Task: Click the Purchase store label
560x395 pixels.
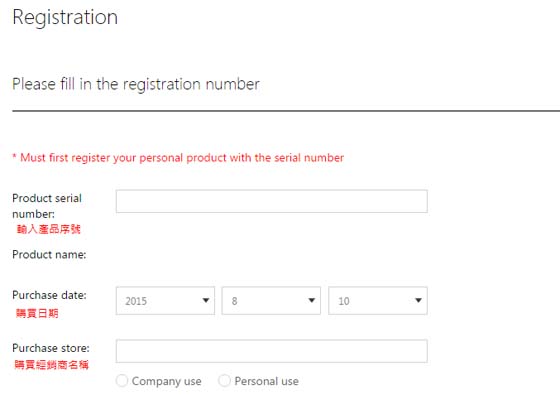Action: point(51,348)
